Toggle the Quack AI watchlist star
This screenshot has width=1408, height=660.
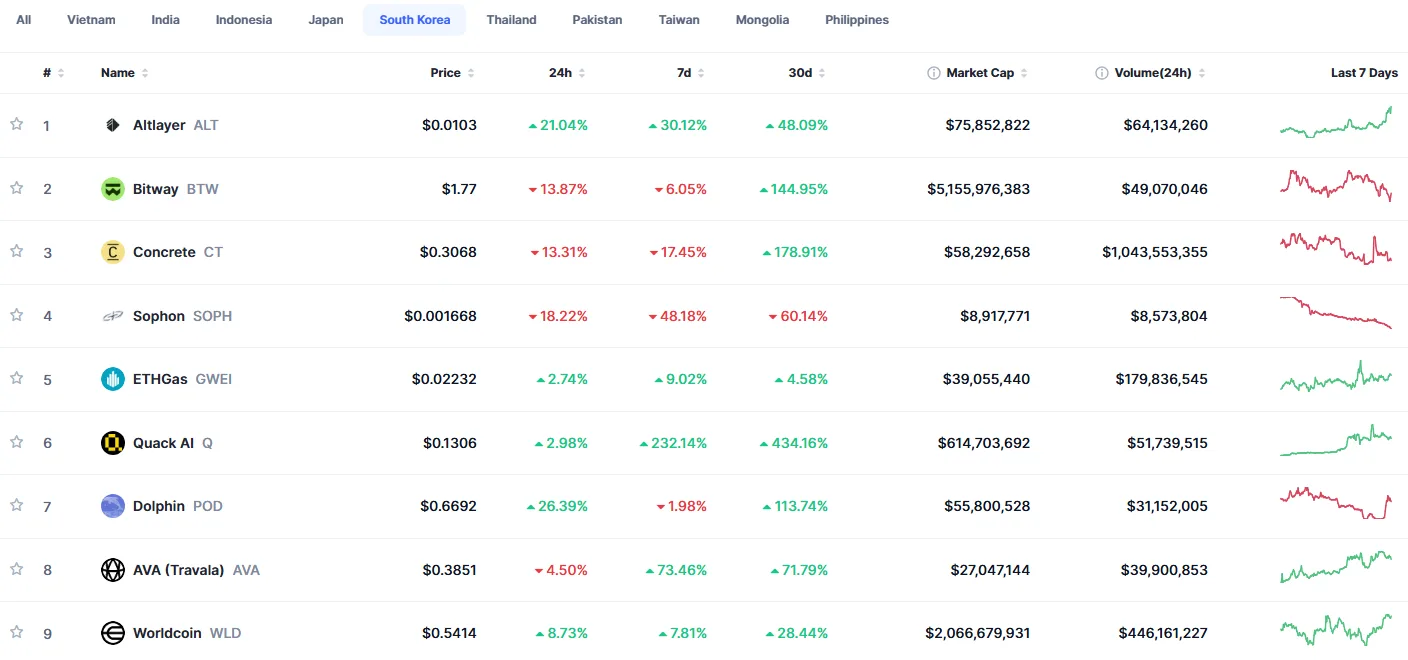click(x=16, y=442)
